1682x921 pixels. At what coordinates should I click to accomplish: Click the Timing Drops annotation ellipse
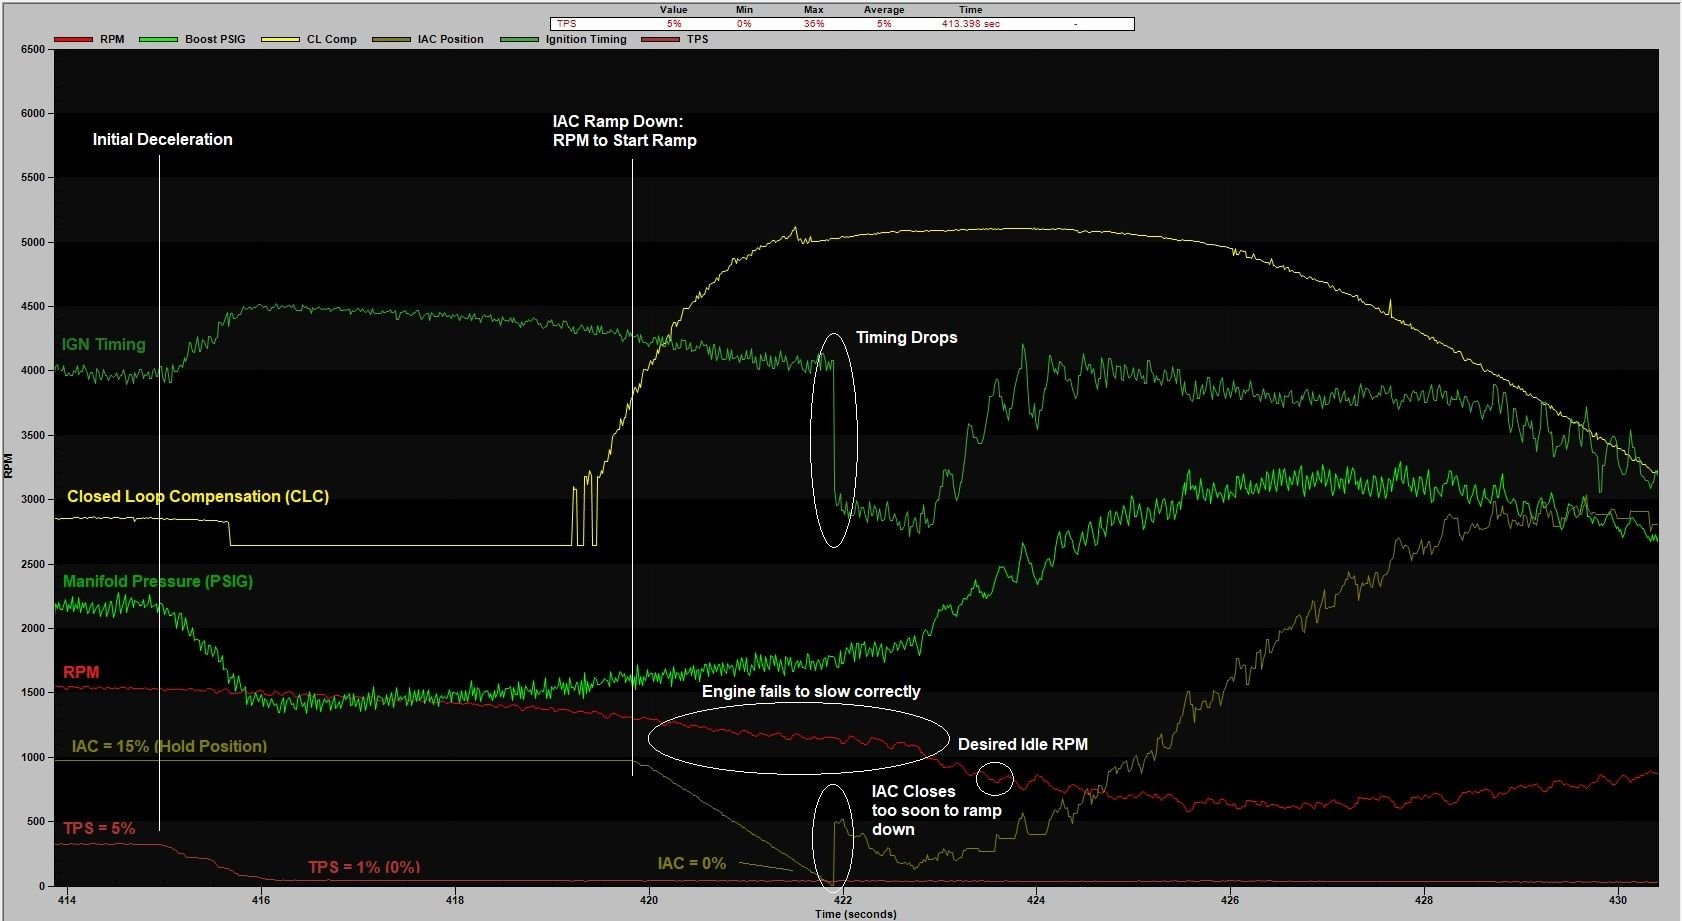point(833,440)
